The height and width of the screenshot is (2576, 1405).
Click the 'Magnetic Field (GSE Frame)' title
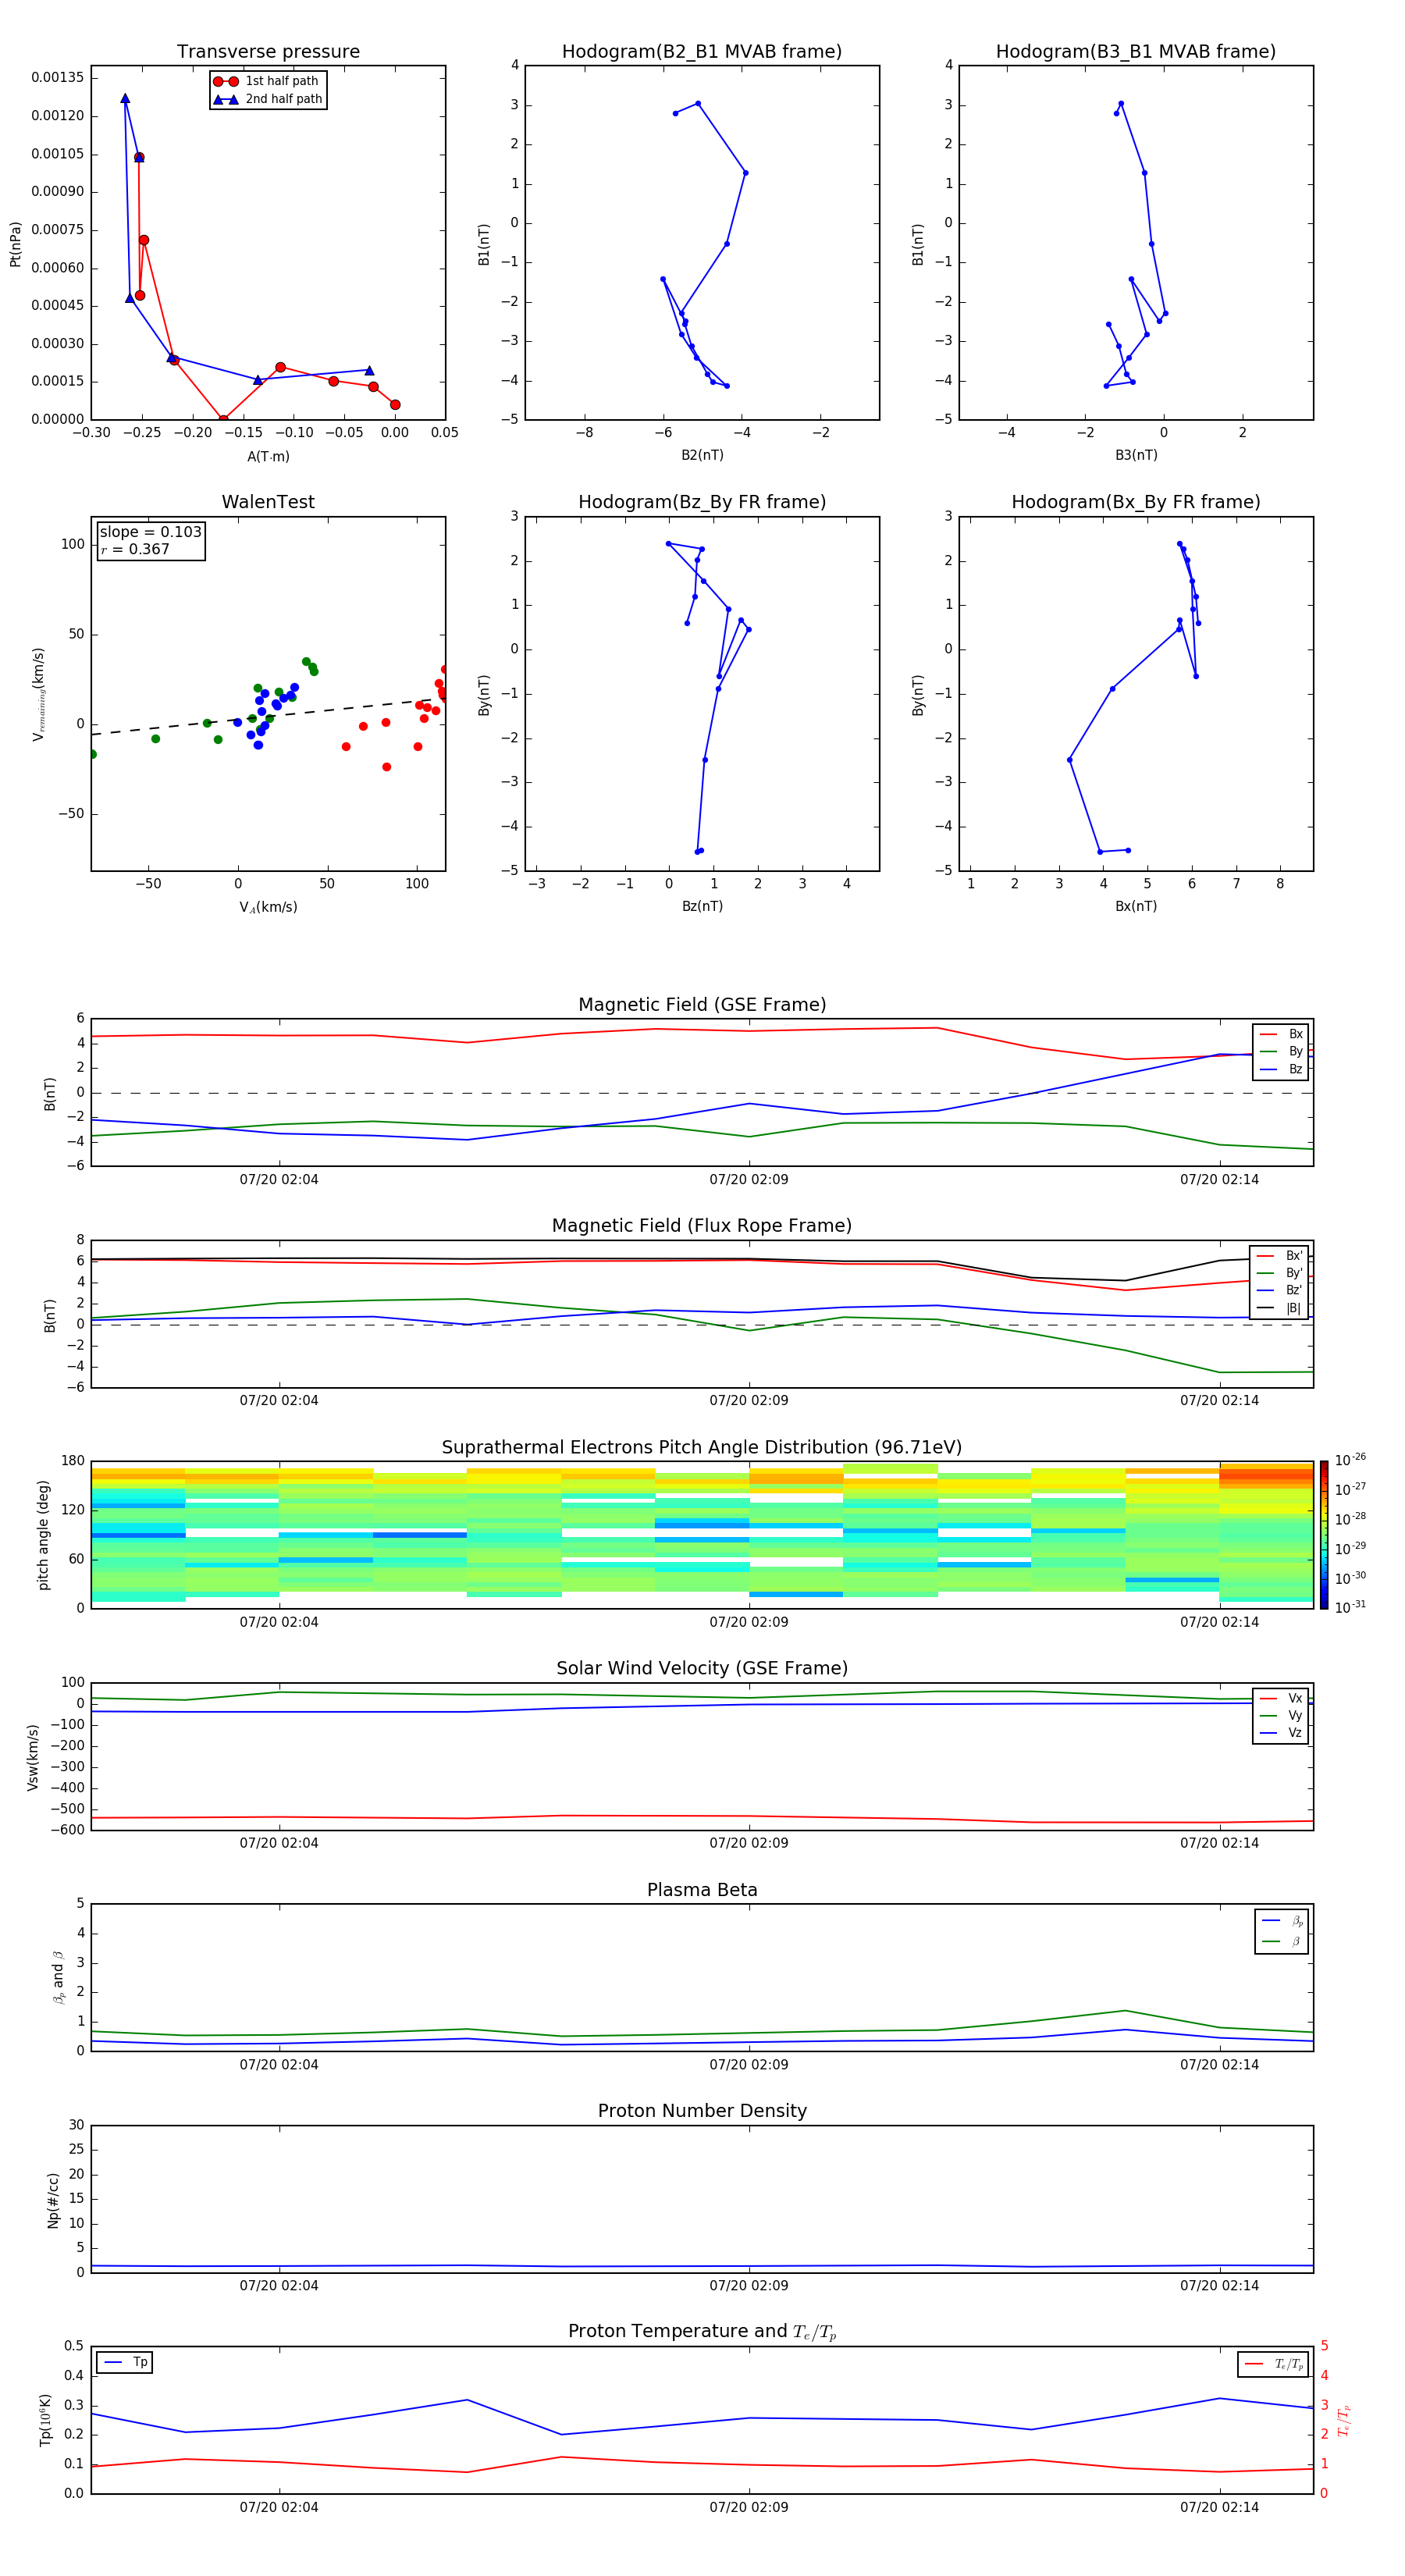702,1005
